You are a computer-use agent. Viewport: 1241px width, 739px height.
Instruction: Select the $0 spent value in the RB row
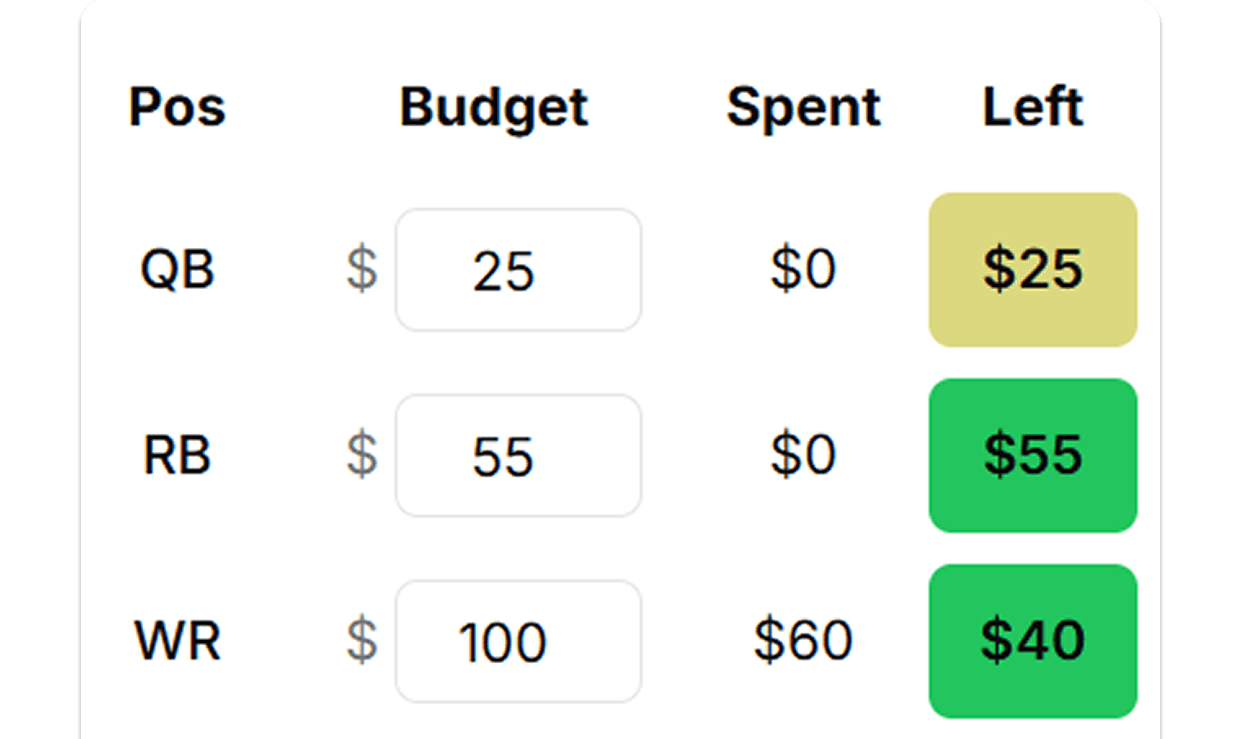pyautogui.click(x=801, y=455)
